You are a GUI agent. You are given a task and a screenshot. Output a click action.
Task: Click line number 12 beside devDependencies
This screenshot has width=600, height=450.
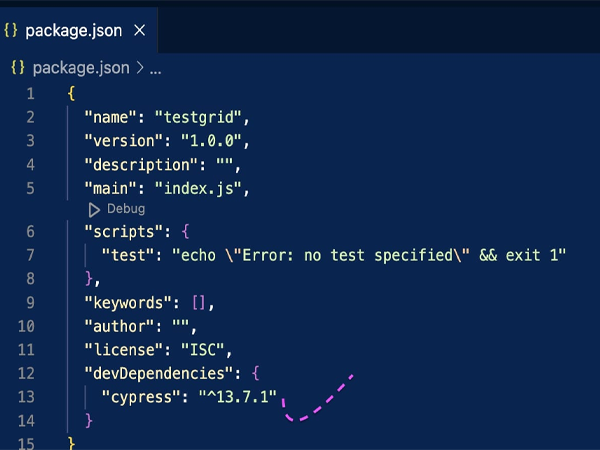[x=26, y=373]
